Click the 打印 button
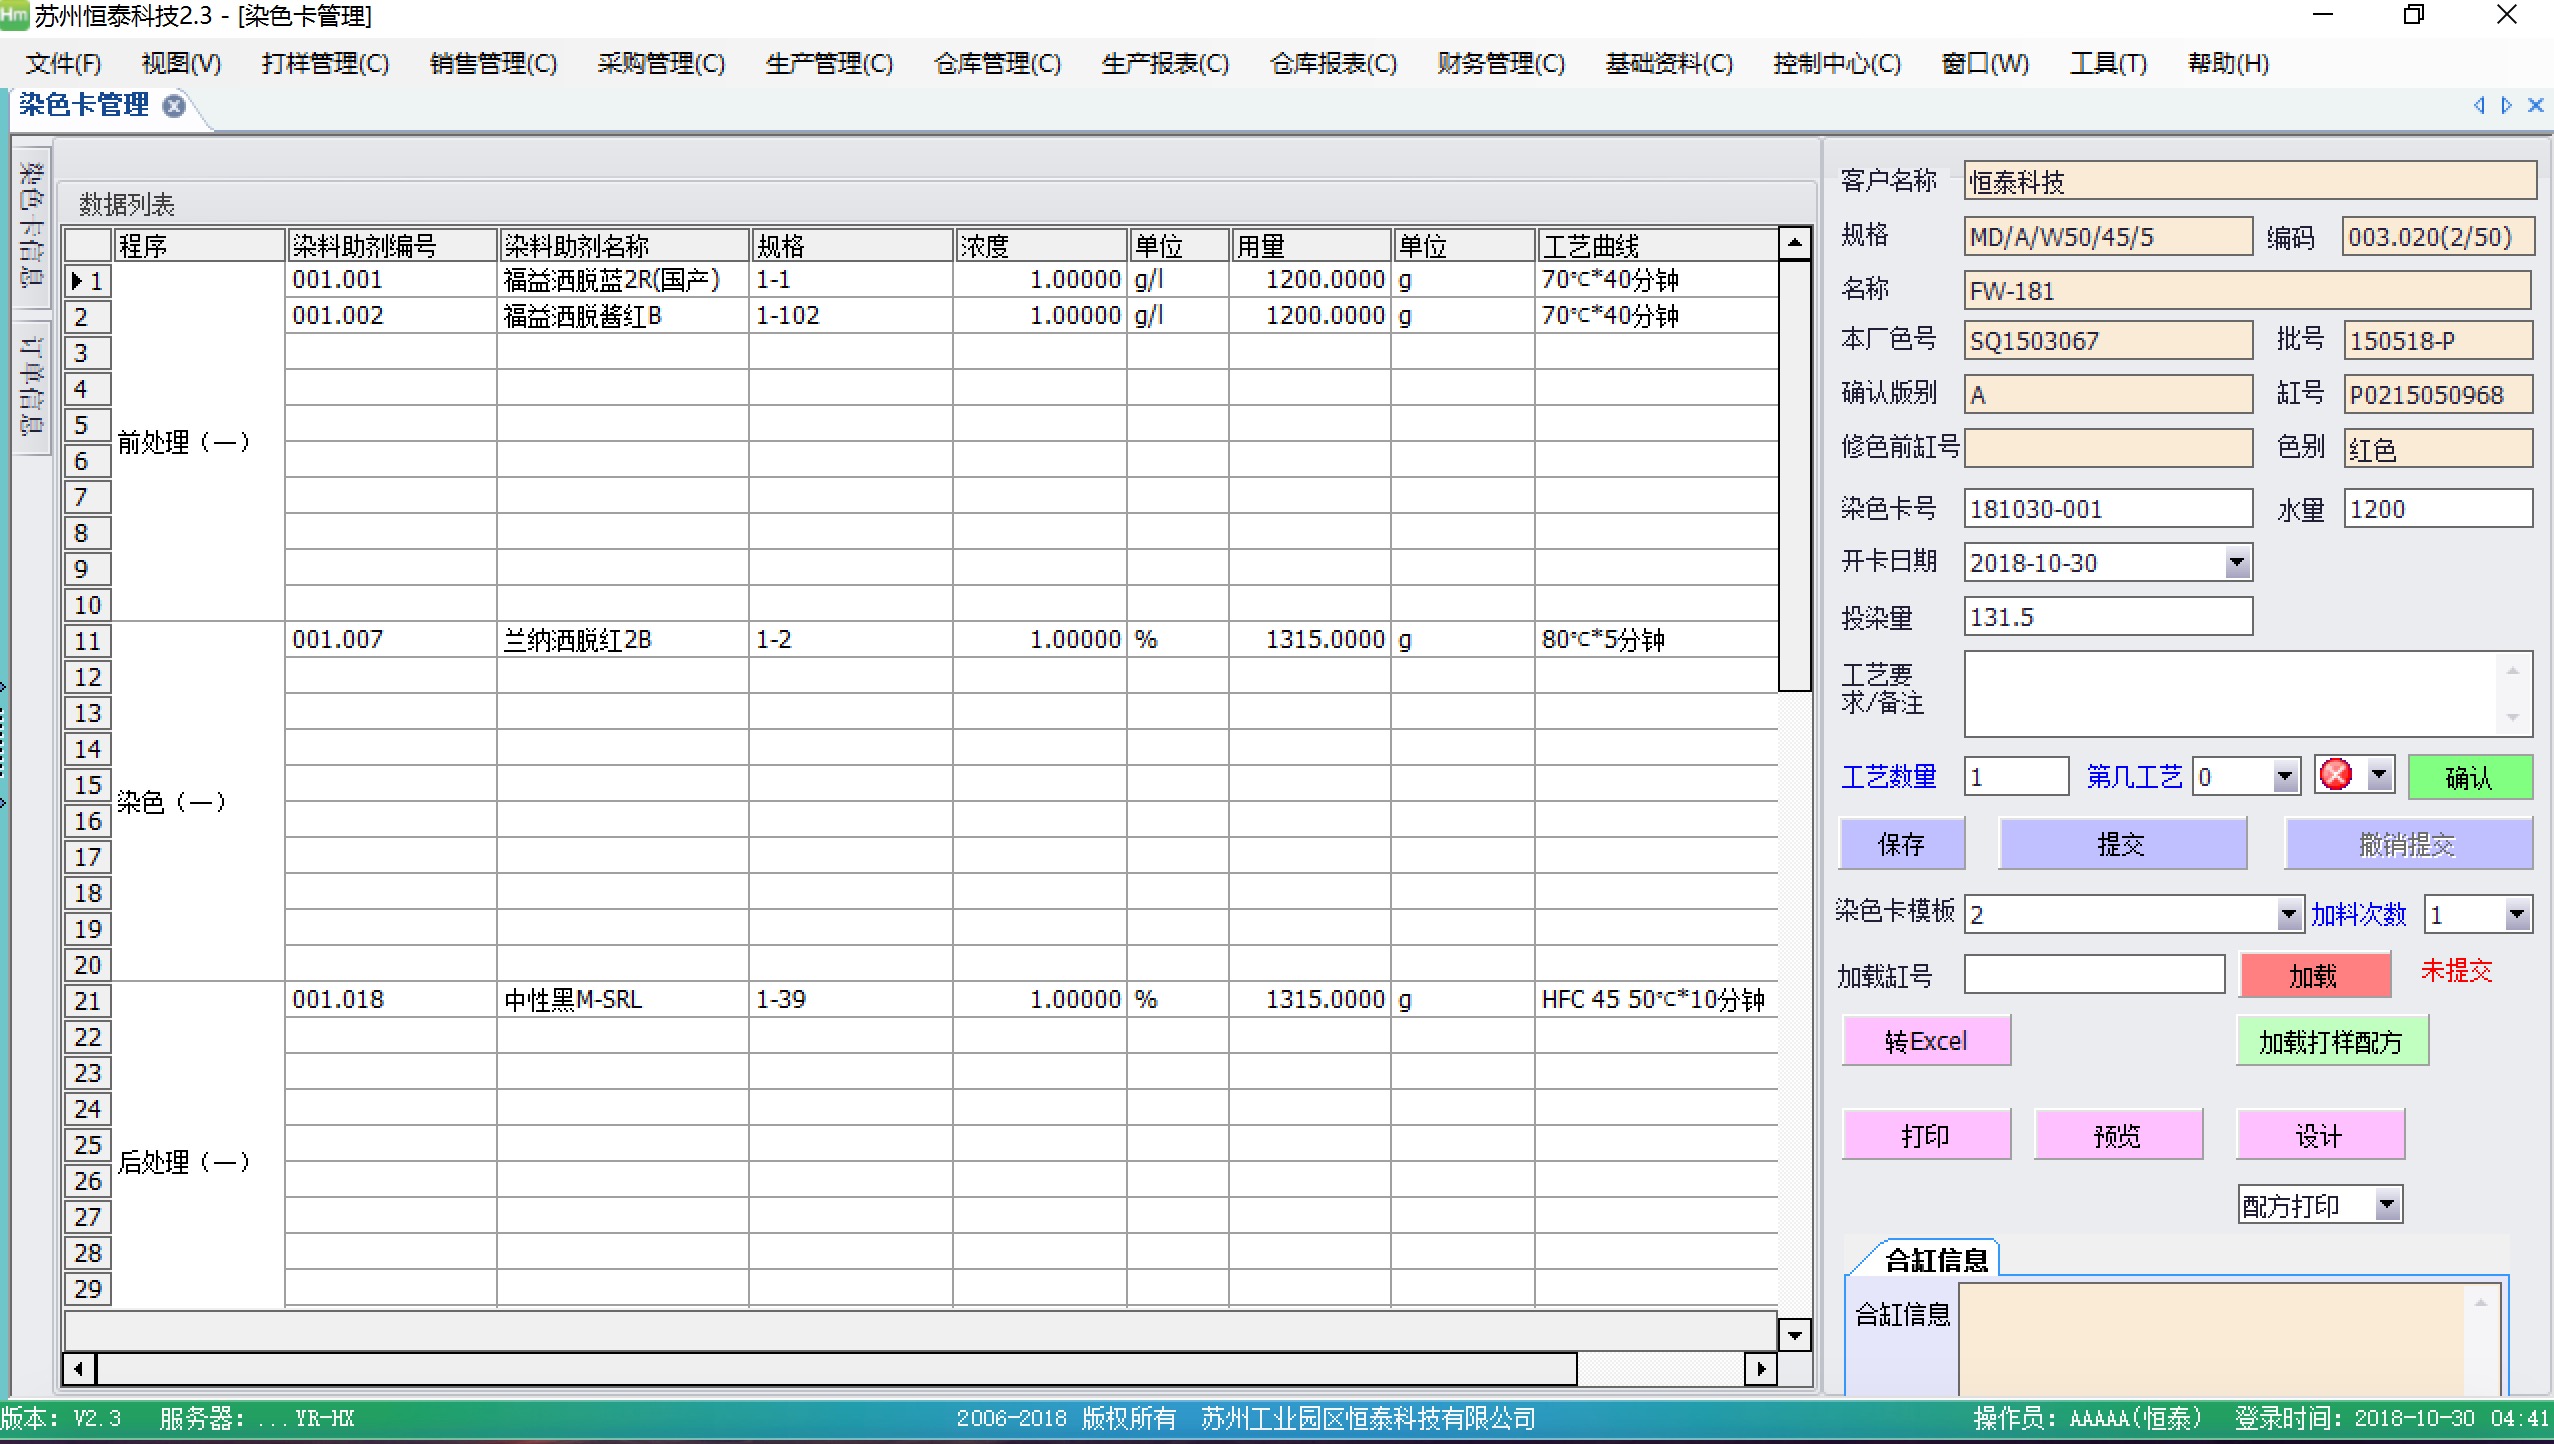This screenshot has width=2554, height=1444. [1925, 1135]
